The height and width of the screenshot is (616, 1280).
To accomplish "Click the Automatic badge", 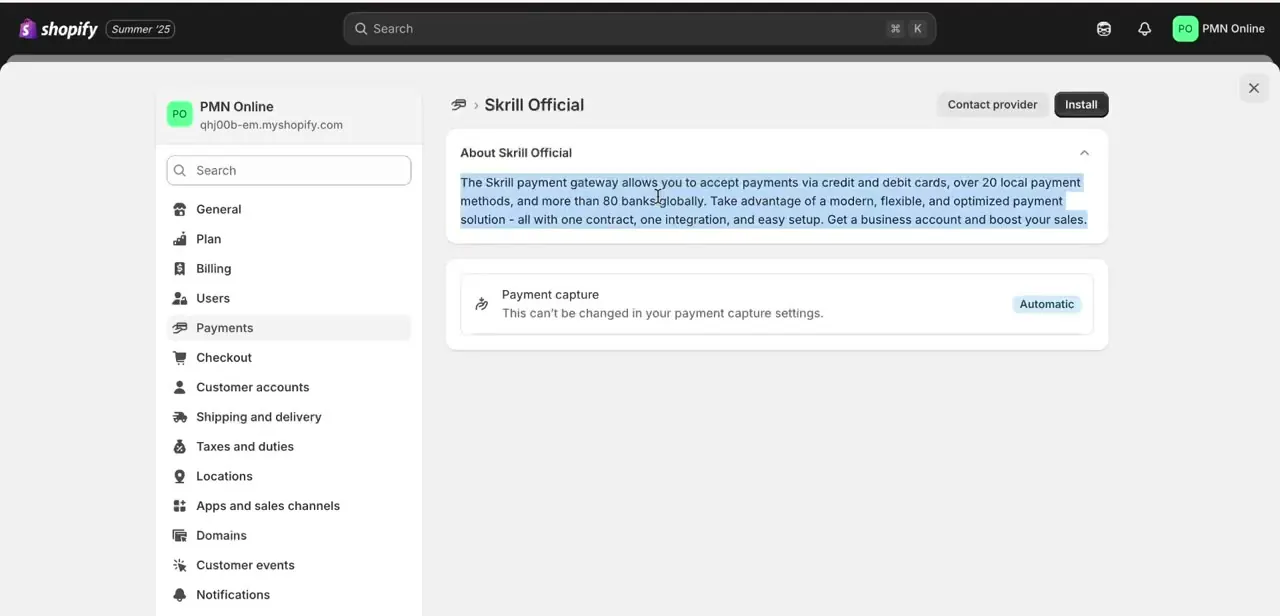I will pyautogui.click(x=1047, y=304).
